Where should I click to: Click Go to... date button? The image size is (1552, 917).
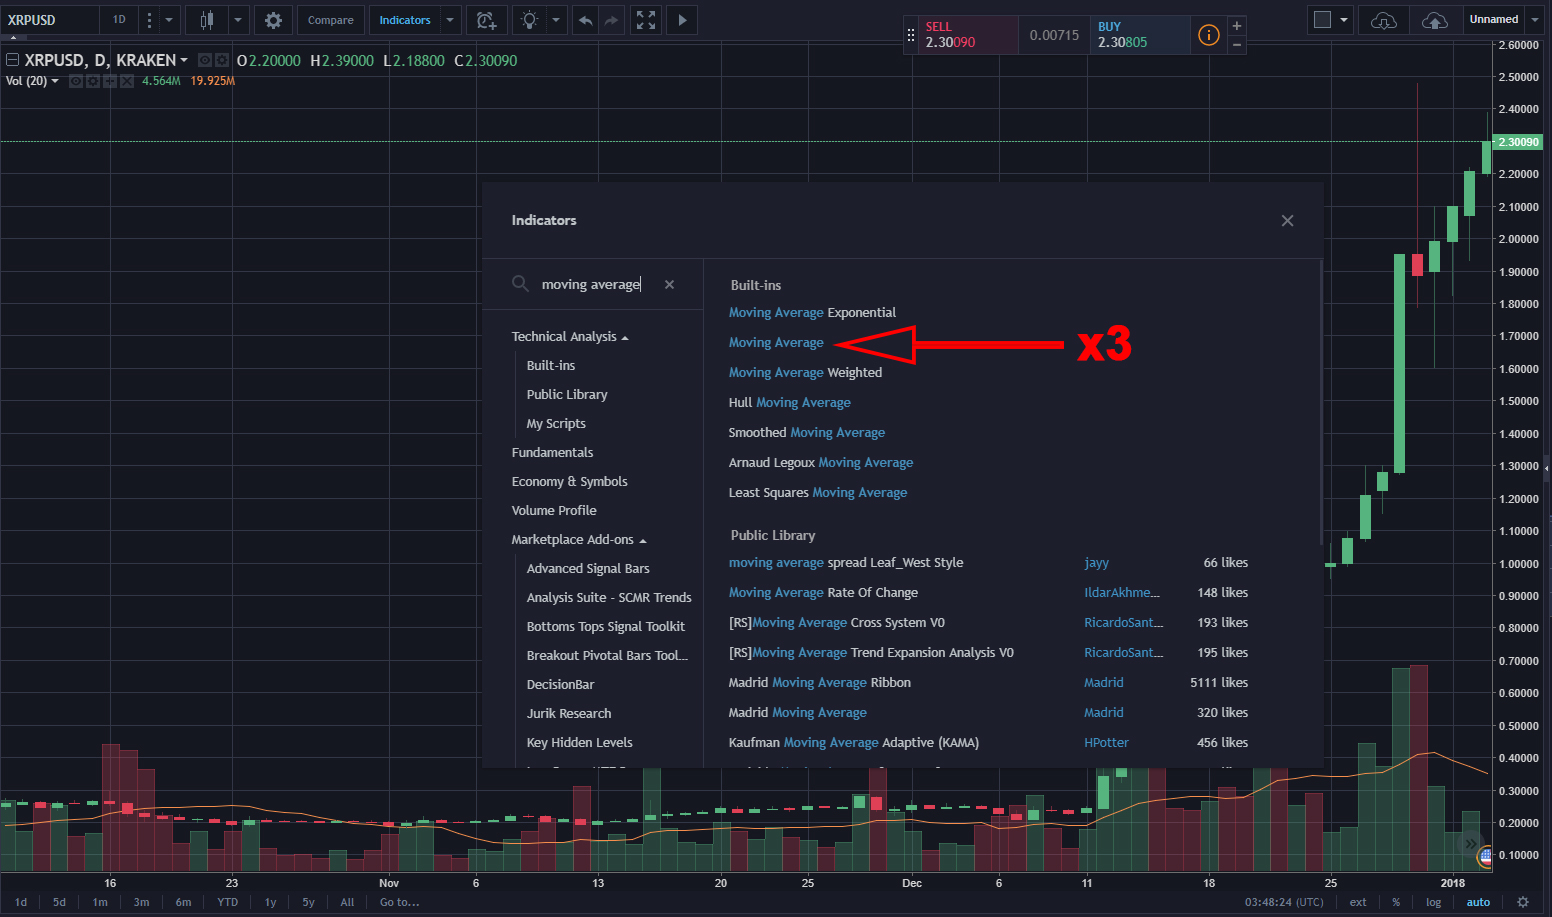tap(399, 902)
